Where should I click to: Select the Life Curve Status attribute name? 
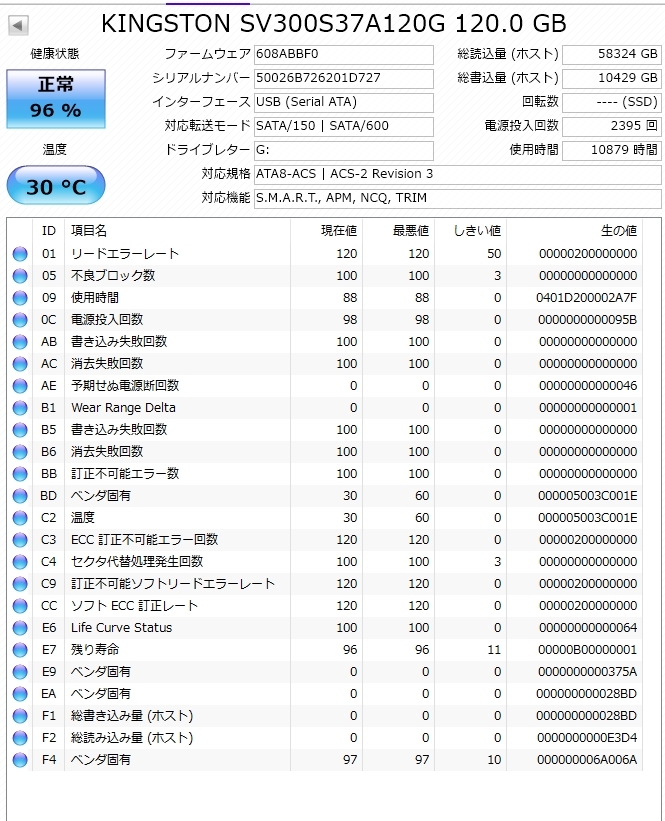[121, 628]
